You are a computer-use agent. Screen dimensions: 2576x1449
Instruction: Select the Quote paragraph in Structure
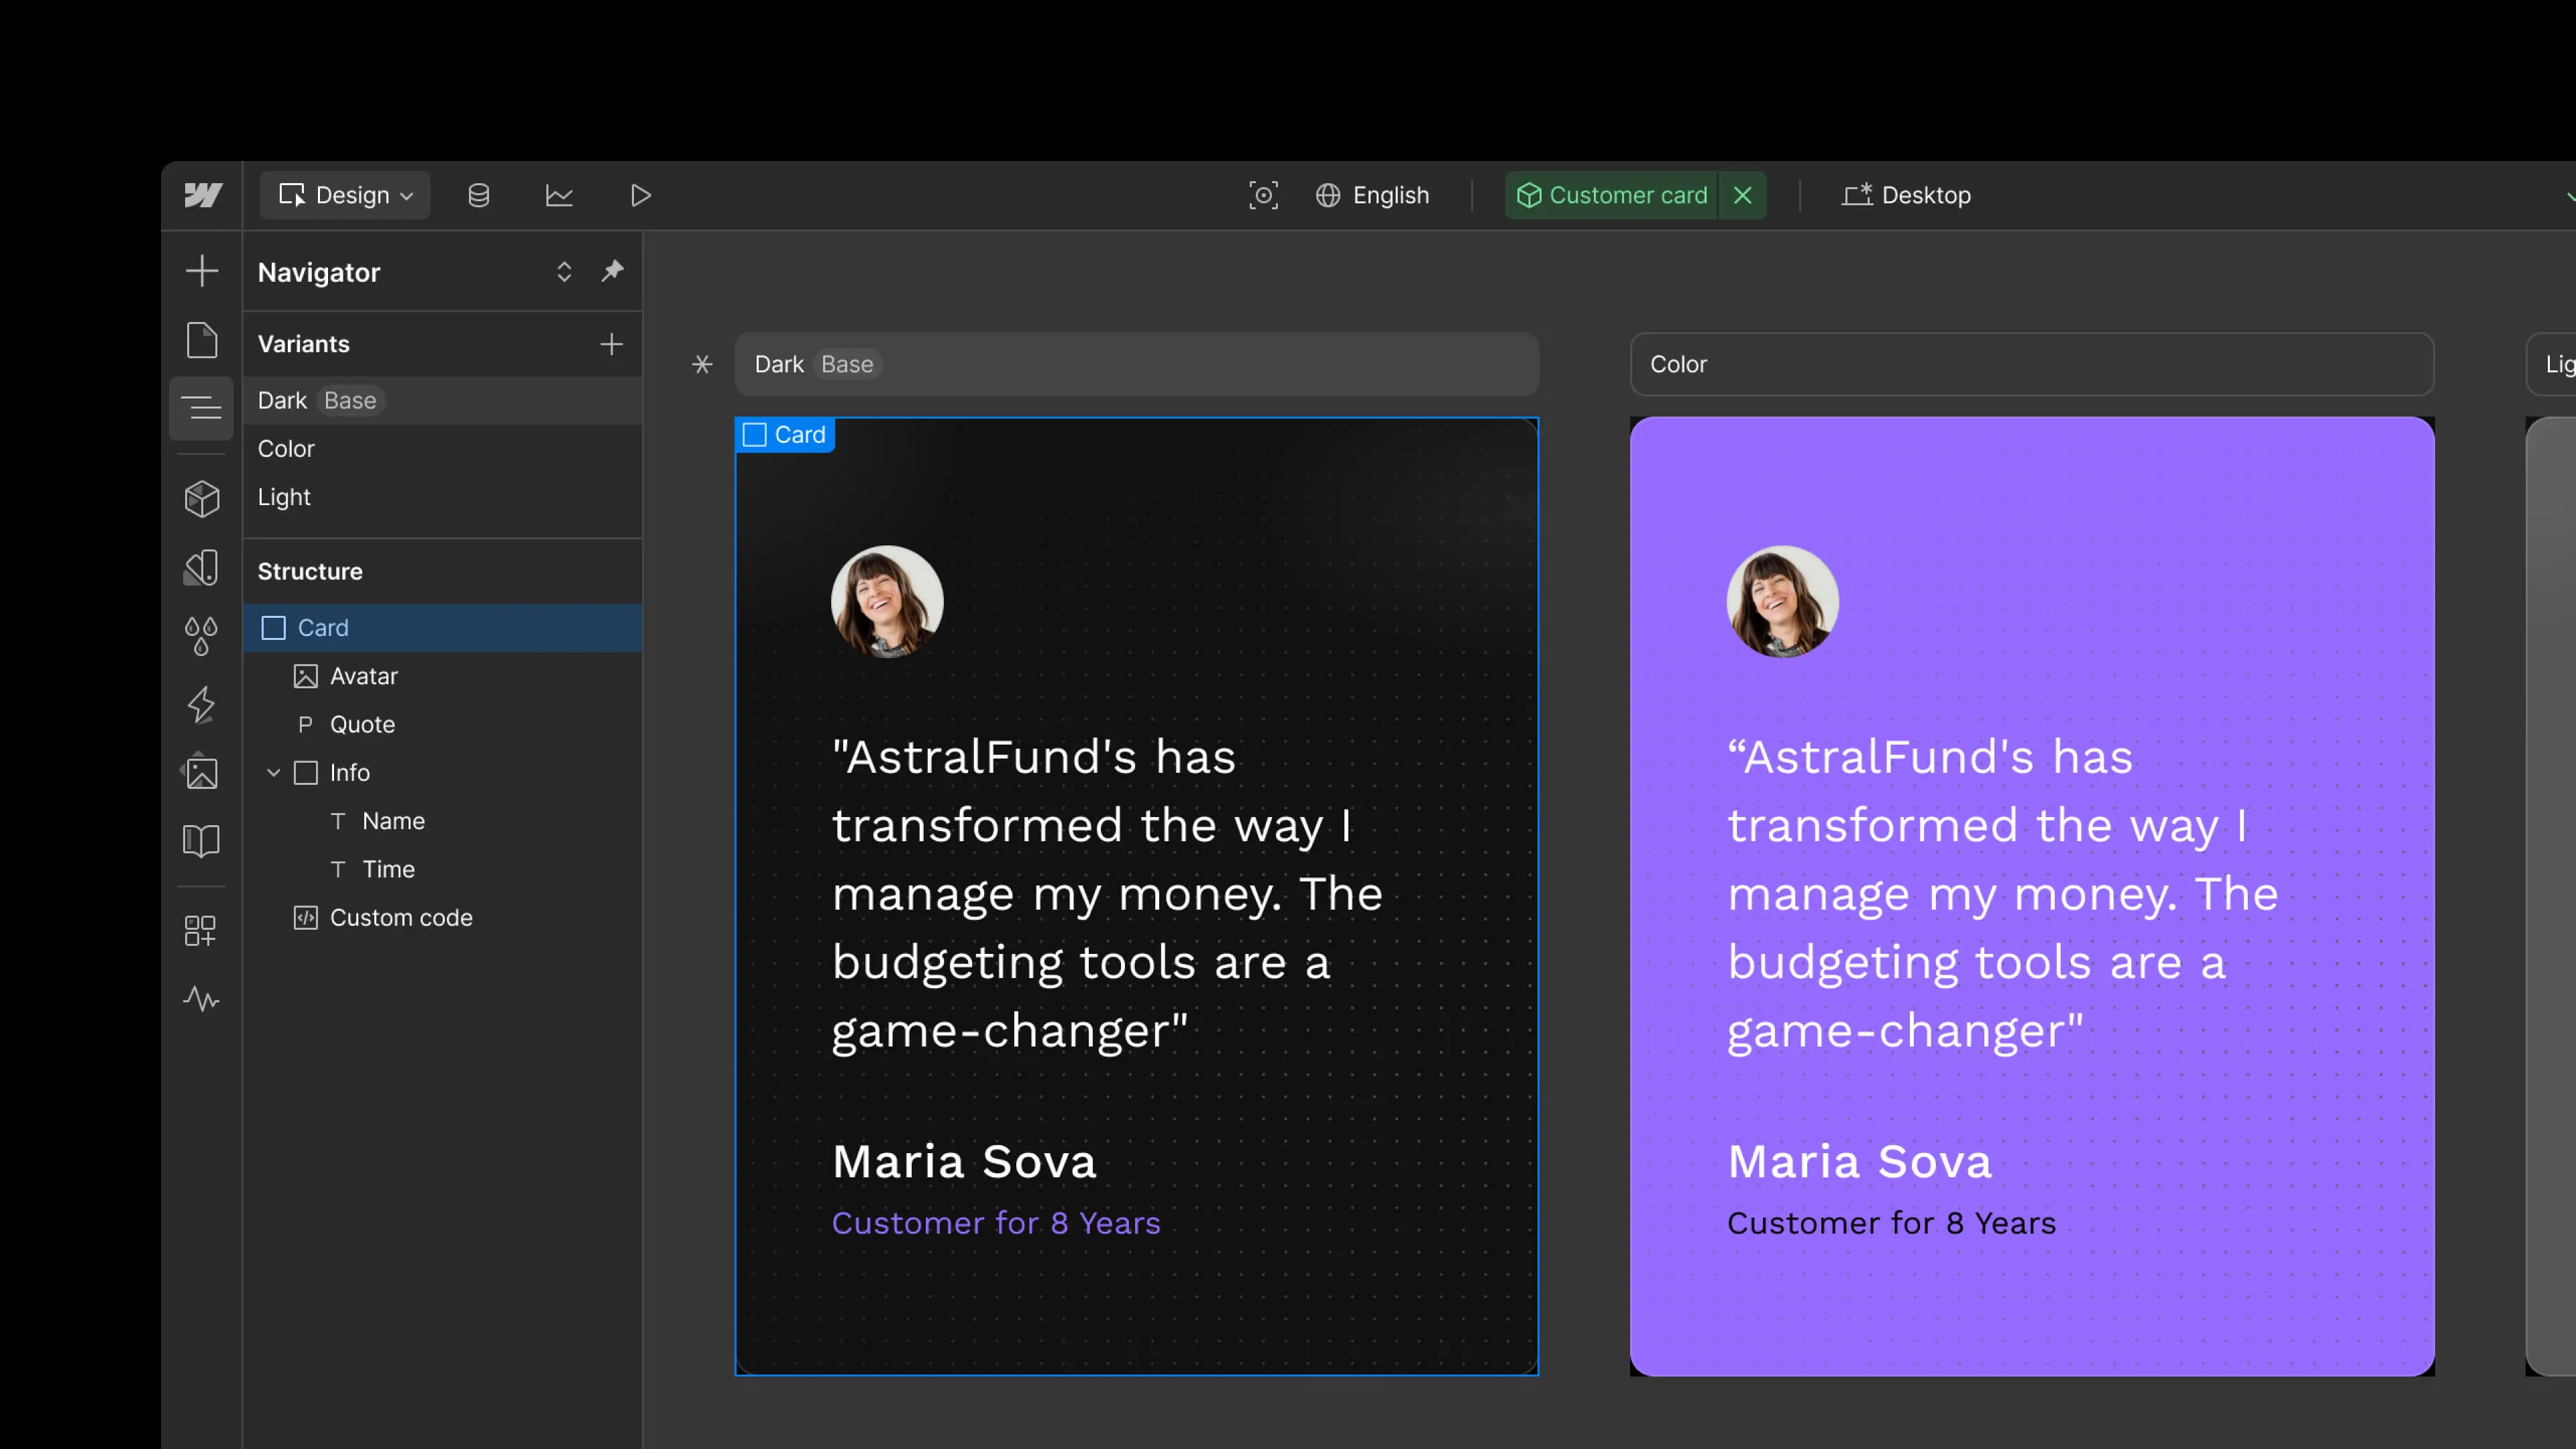pyautogui.click(x=443, y=724)
